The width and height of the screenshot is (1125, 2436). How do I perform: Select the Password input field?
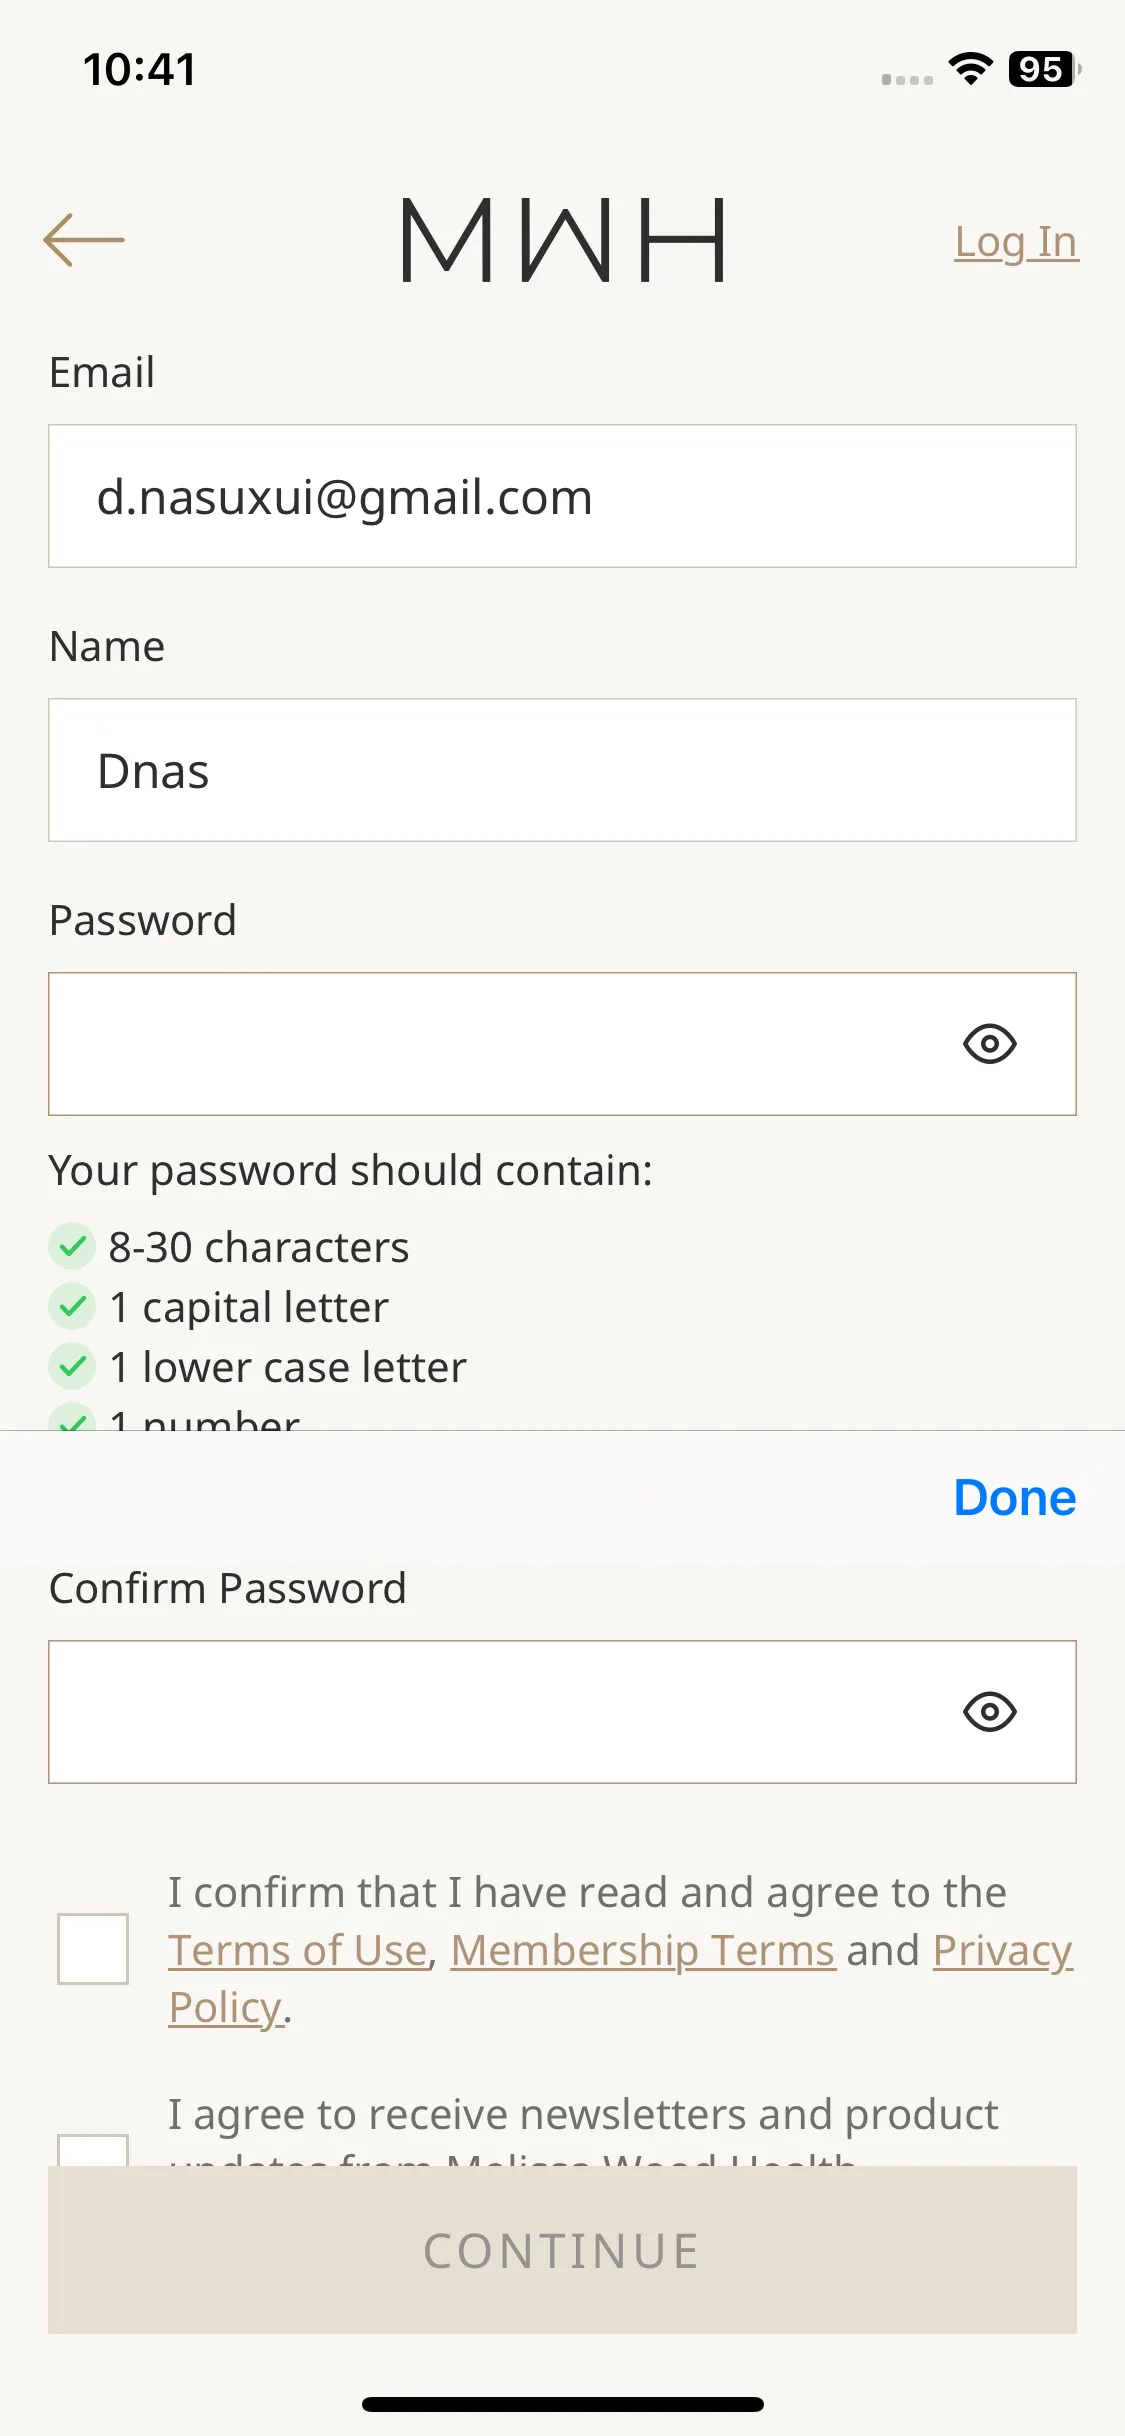(x=562, y=1044)
